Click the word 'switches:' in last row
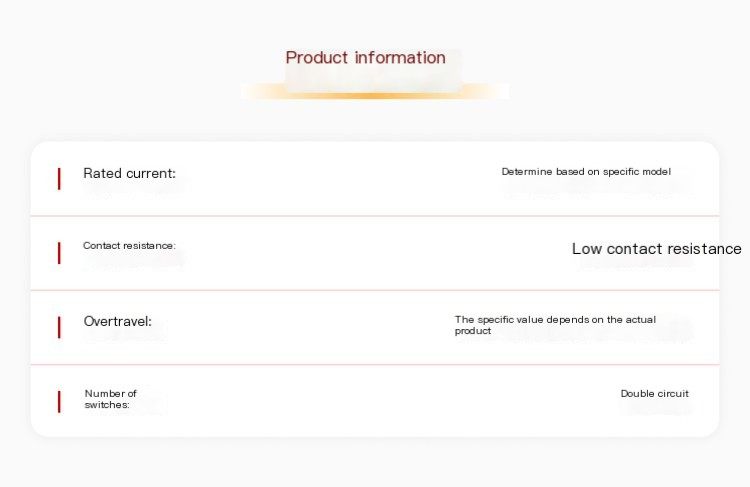This screenshot has width=750, height=487. coord(107,405)
